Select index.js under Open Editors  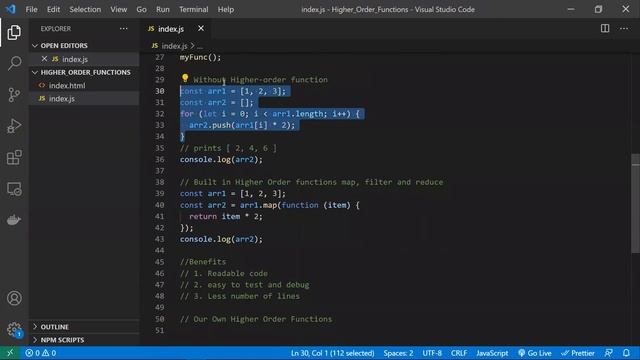click(75, 59)
